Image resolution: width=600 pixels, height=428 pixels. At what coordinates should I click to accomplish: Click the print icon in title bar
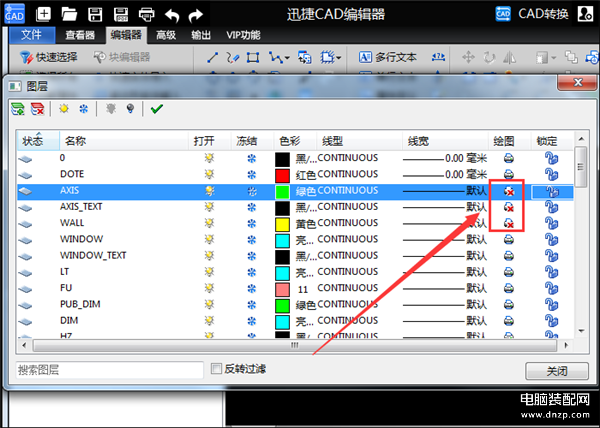[147, 15]
